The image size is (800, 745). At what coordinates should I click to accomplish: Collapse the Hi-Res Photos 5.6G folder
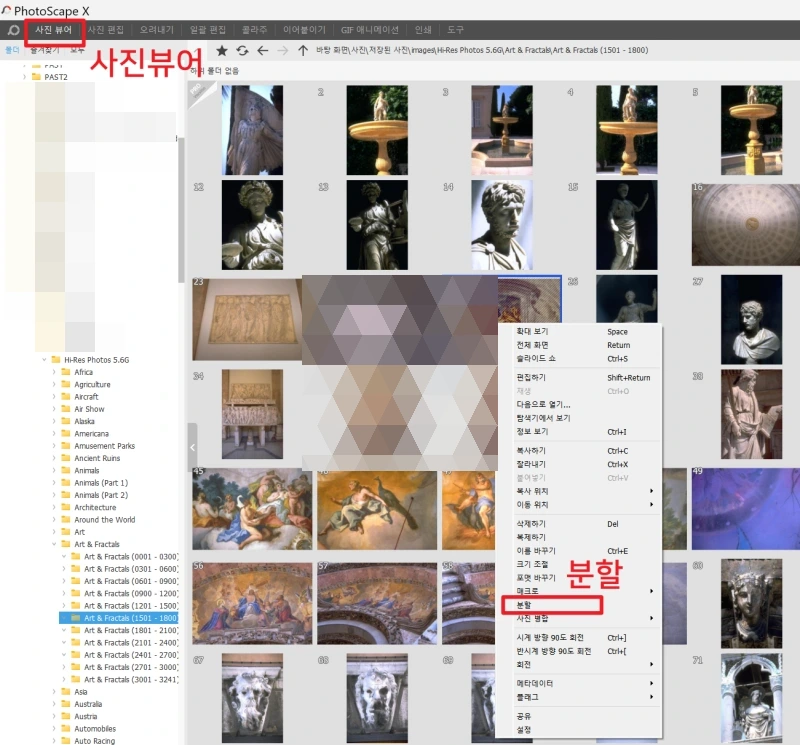tap(44, 360)
